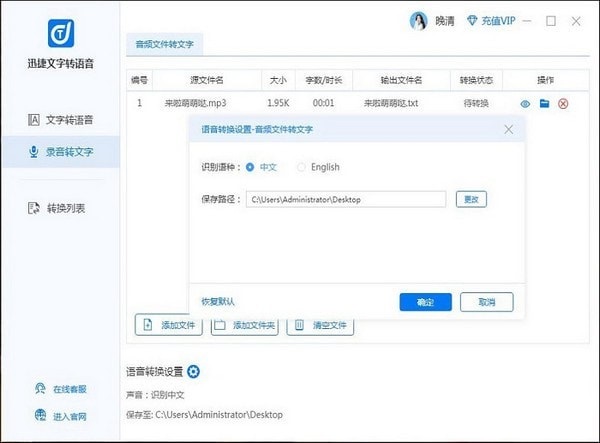The height and width of the screenshot is (443, 600).
Task: Click the 恢复默认 link
Action: (218, 301)
